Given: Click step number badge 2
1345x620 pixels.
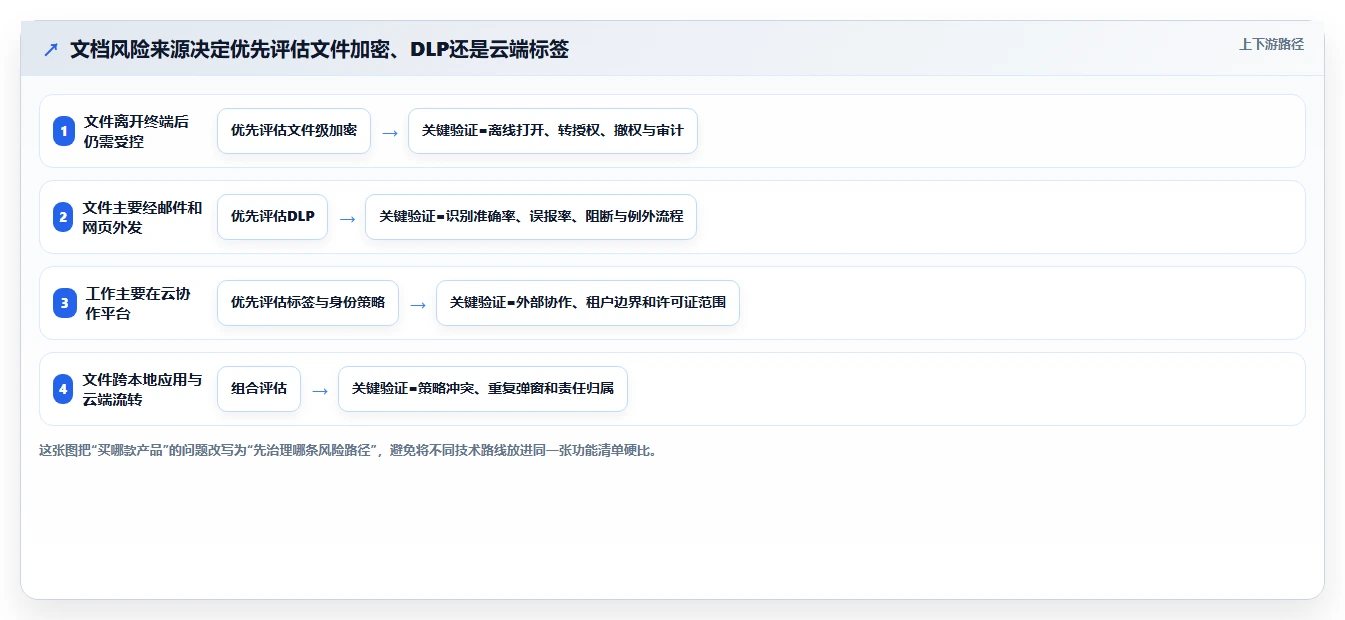Looking at the screenshot, I should tap(64, 217).
